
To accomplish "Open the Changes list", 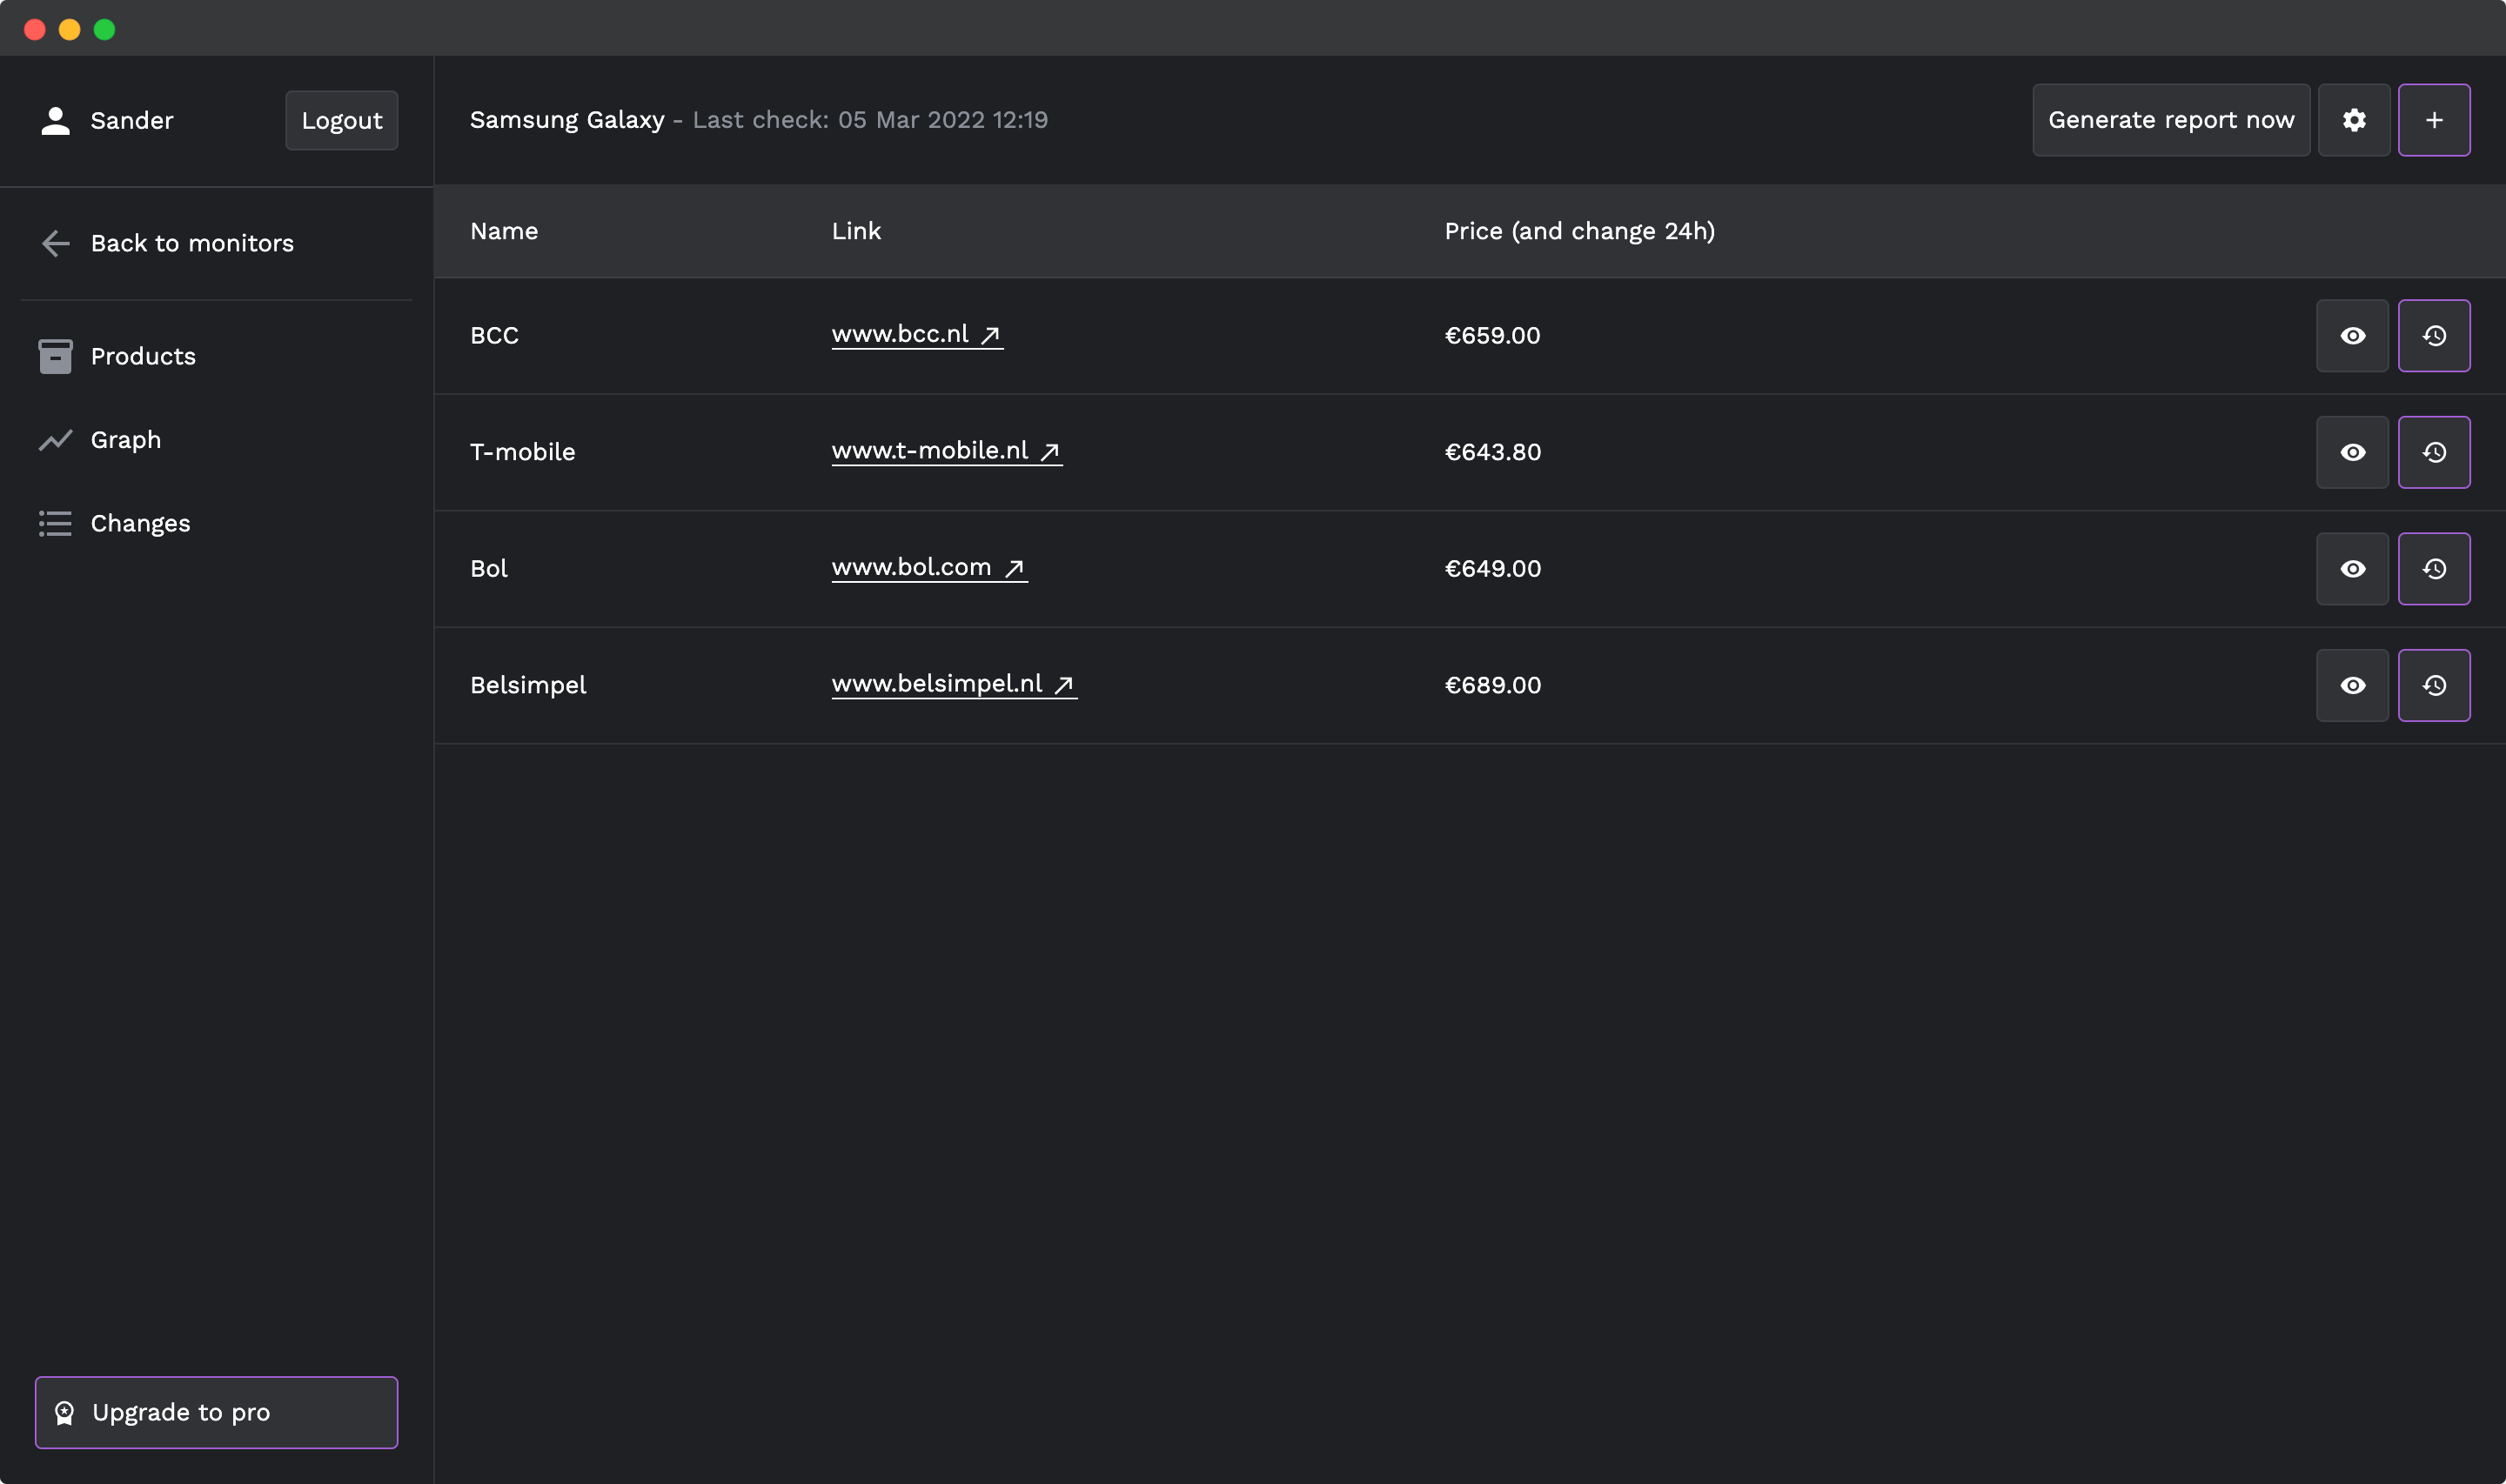I will pos(139,523).
